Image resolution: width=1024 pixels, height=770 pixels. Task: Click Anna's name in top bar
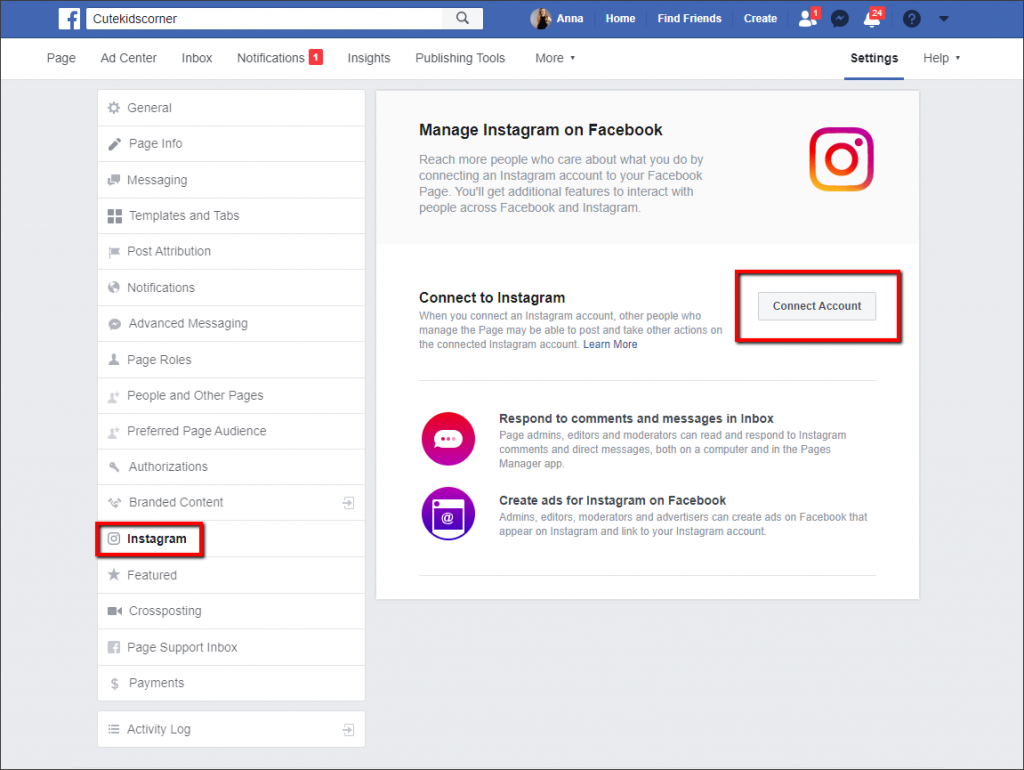(x=569, y=18)
